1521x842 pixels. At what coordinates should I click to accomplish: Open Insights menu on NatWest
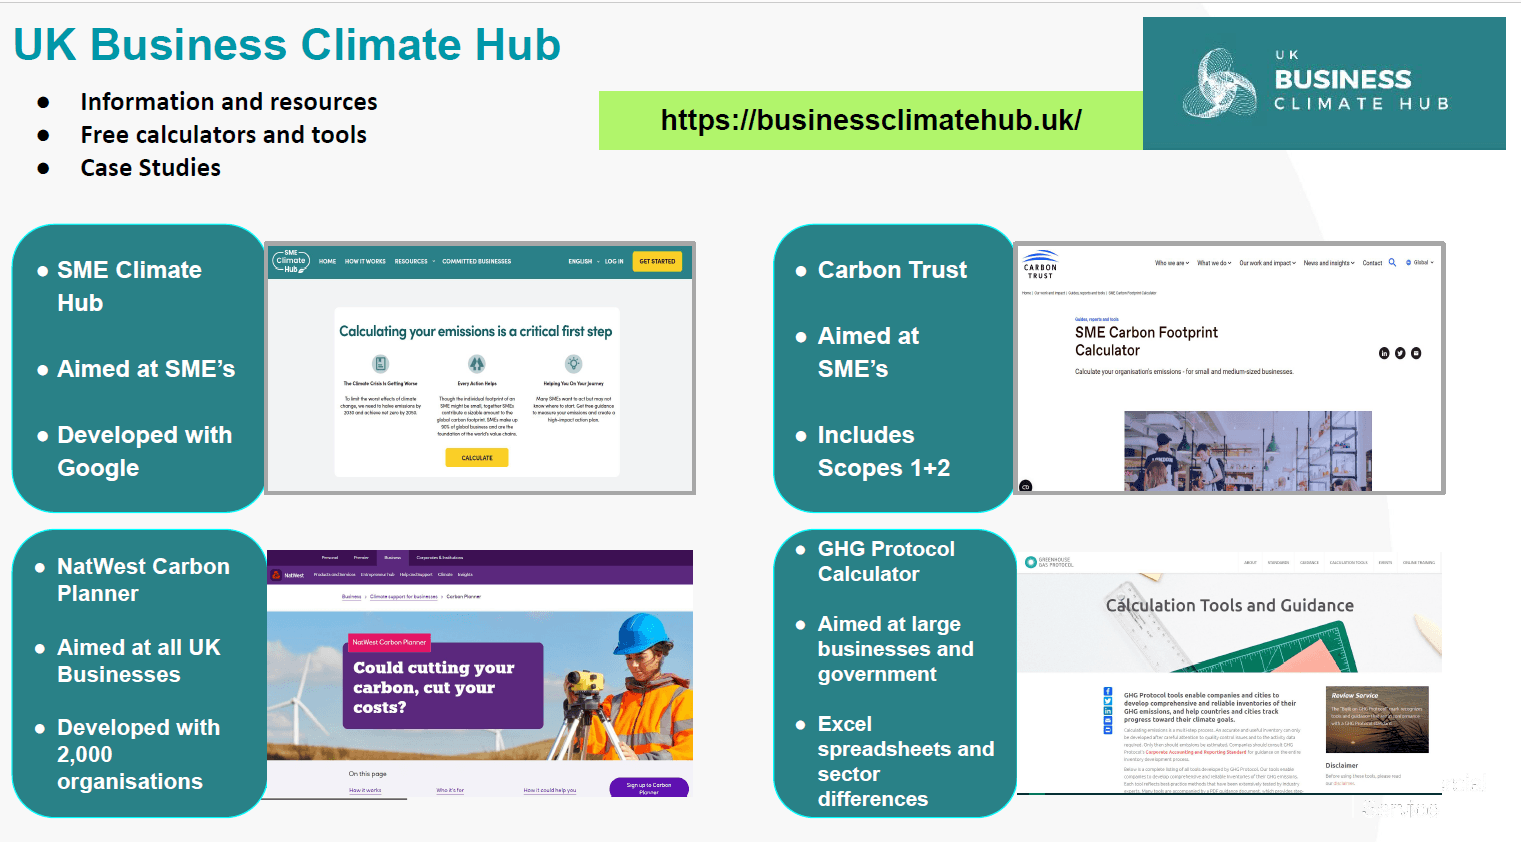(x=465, y=575)
